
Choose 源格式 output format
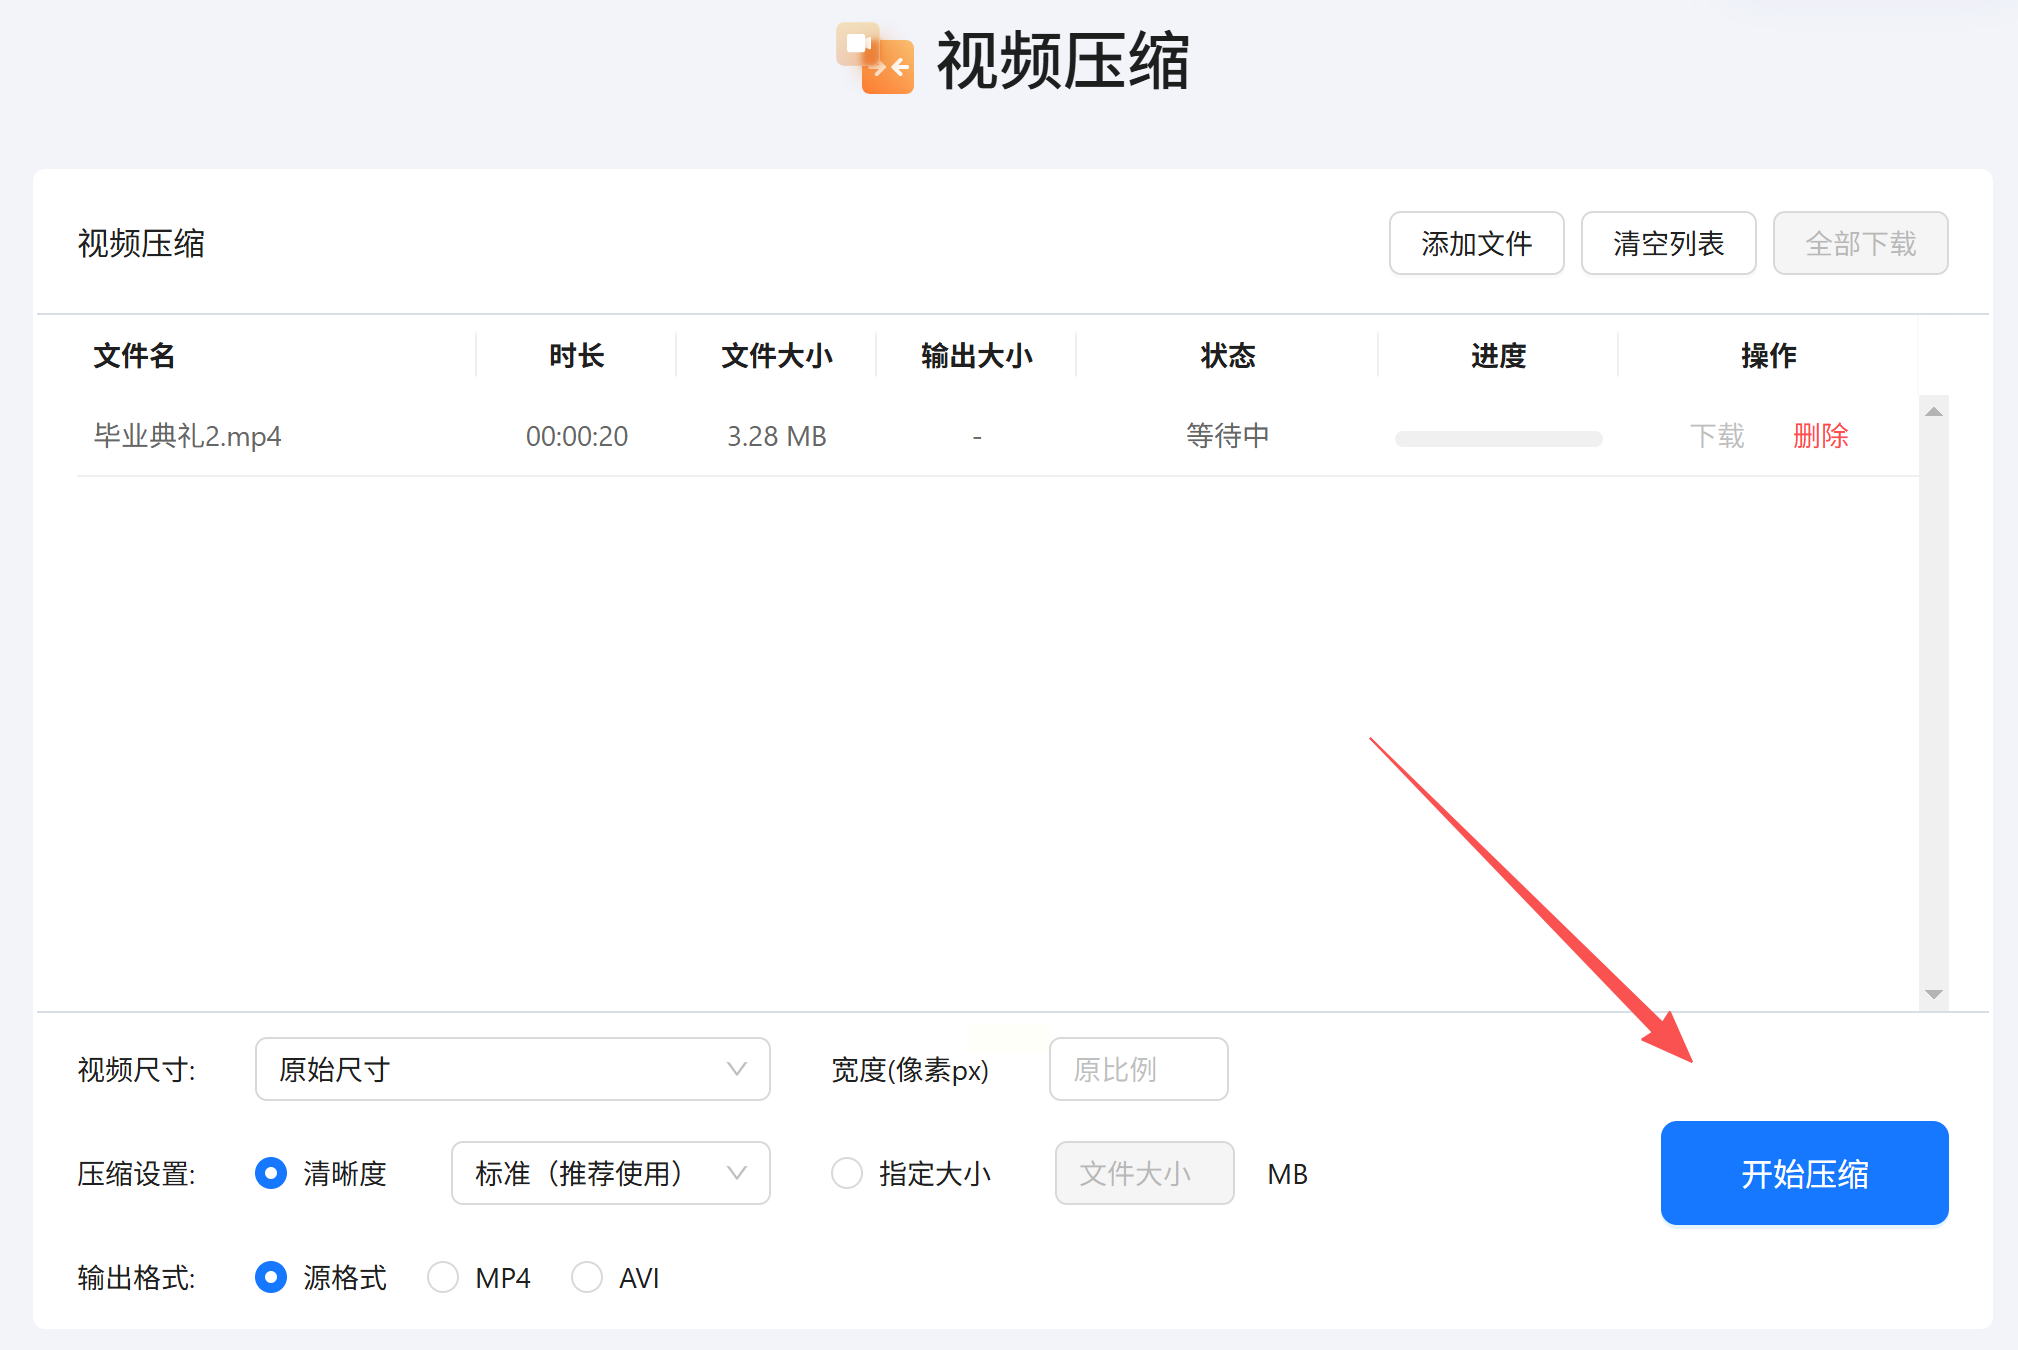pos(271,1277)
